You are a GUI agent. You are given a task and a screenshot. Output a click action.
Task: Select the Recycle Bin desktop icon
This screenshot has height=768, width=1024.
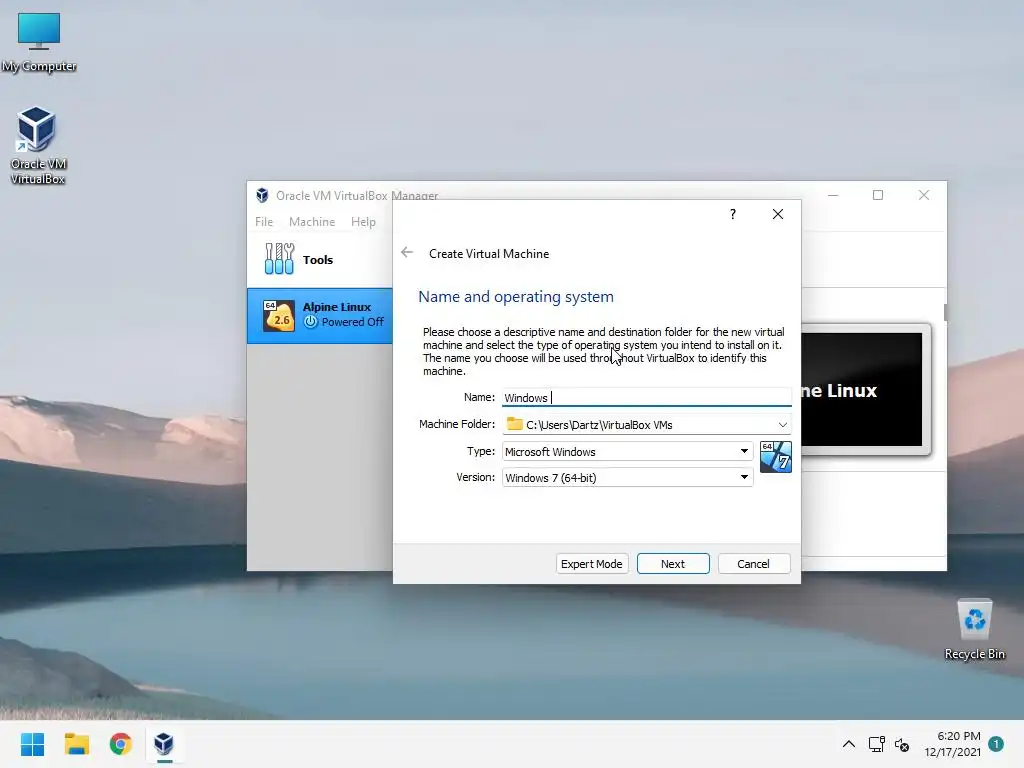[974, 630]
